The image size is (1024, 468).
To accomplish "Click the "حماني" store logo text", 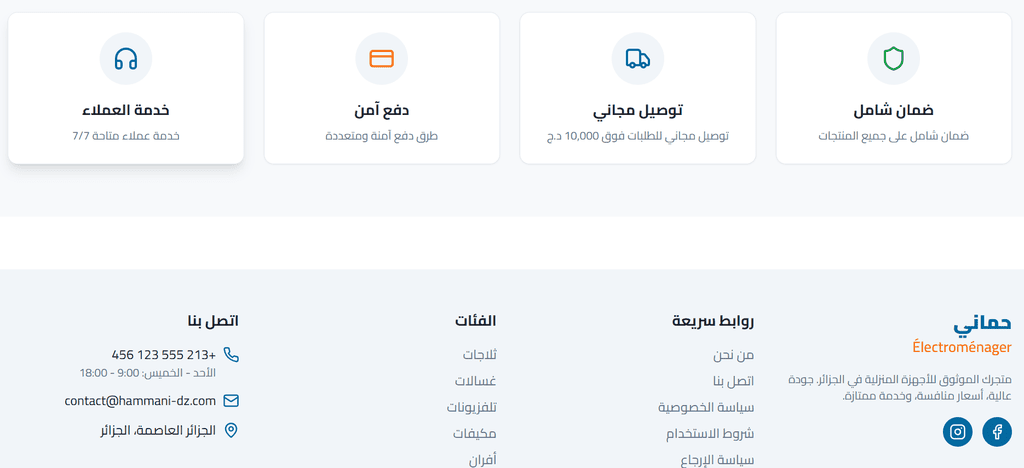I will (x=982, y=323).
